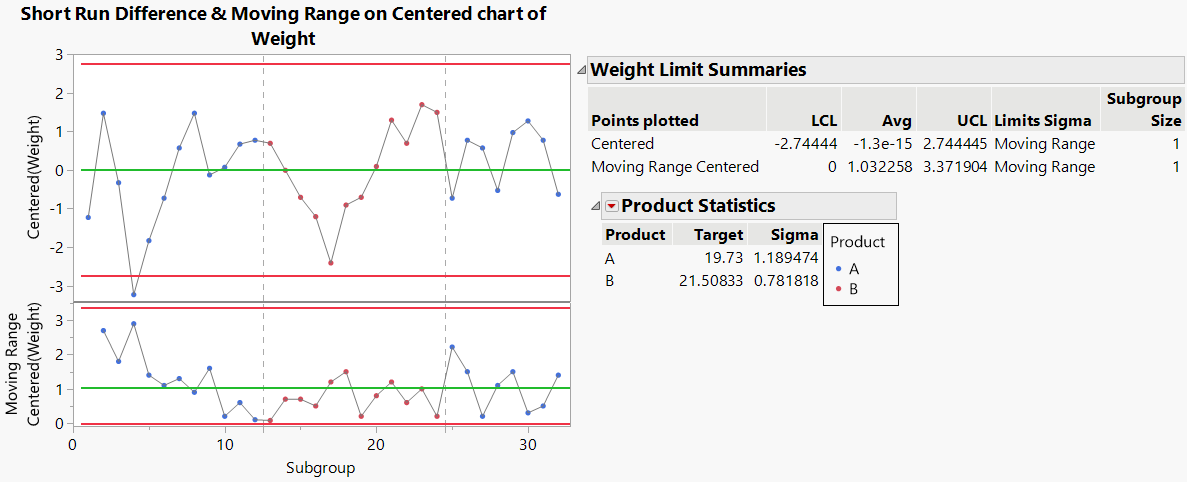Open the Product Statistics red triangle menu
This screenshot has width=1187, height=482.
pos(611,206)
